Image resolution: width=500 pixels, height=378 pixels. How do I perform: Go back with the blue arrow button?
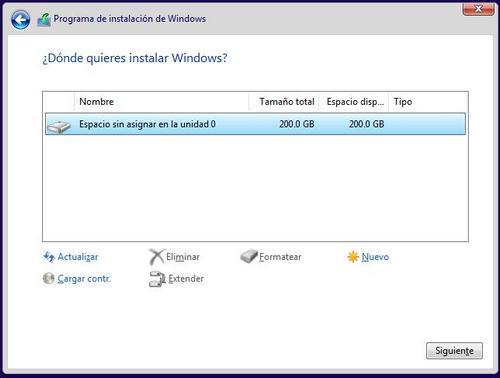coord(20,20)
